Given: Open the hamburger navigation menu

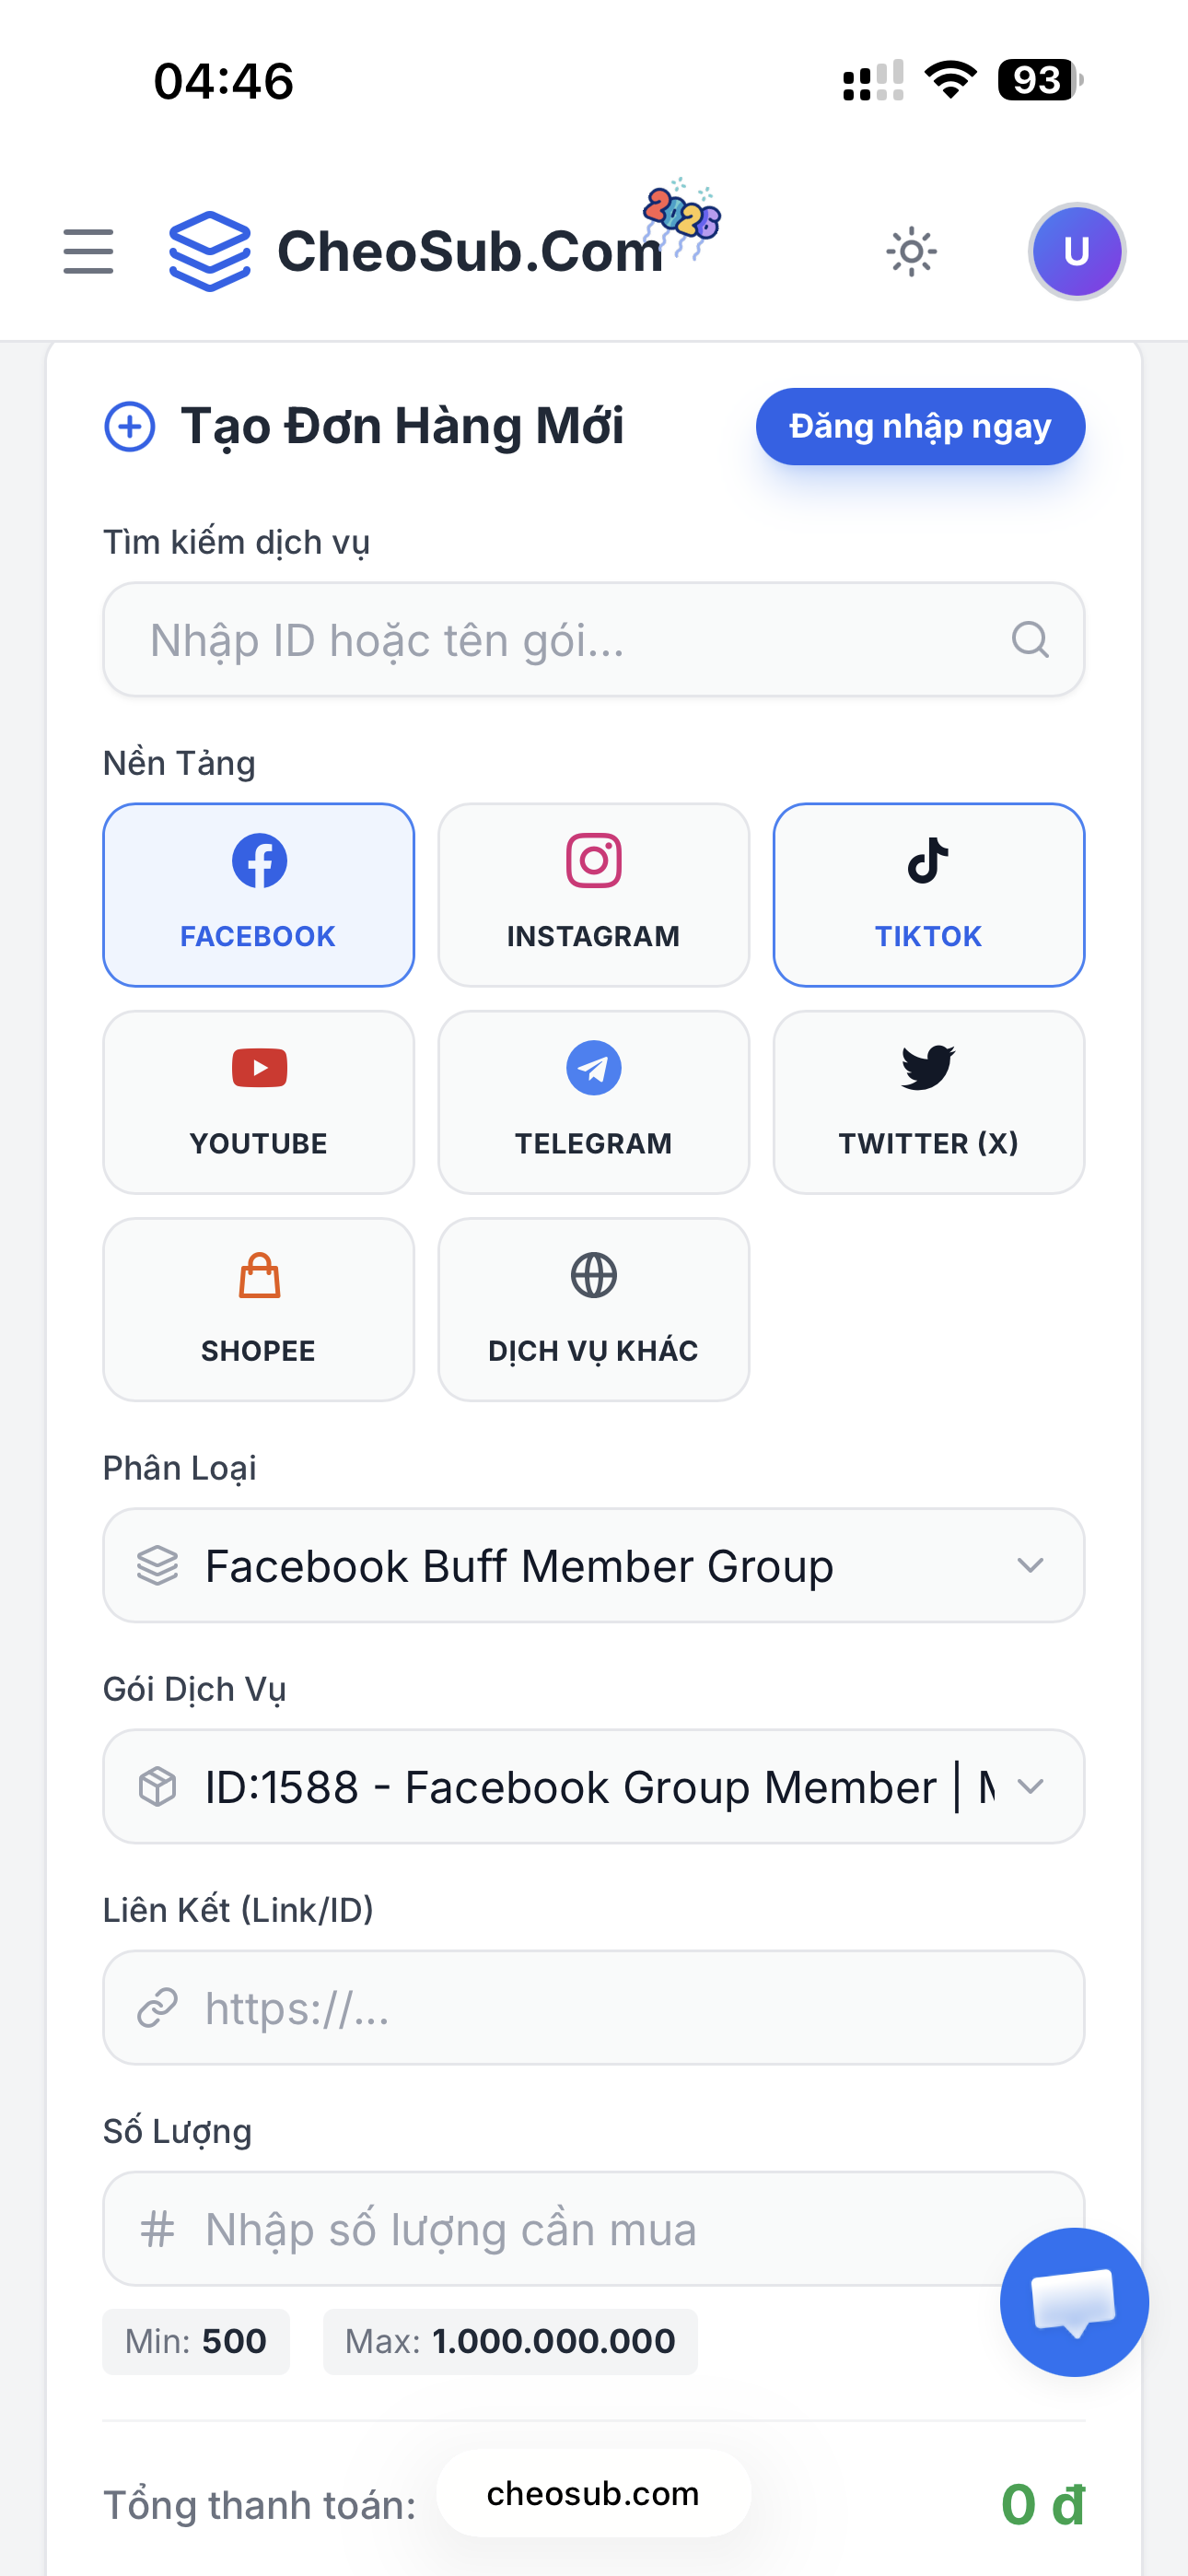Looking at the screenshot, I should [x=88, y=251].
